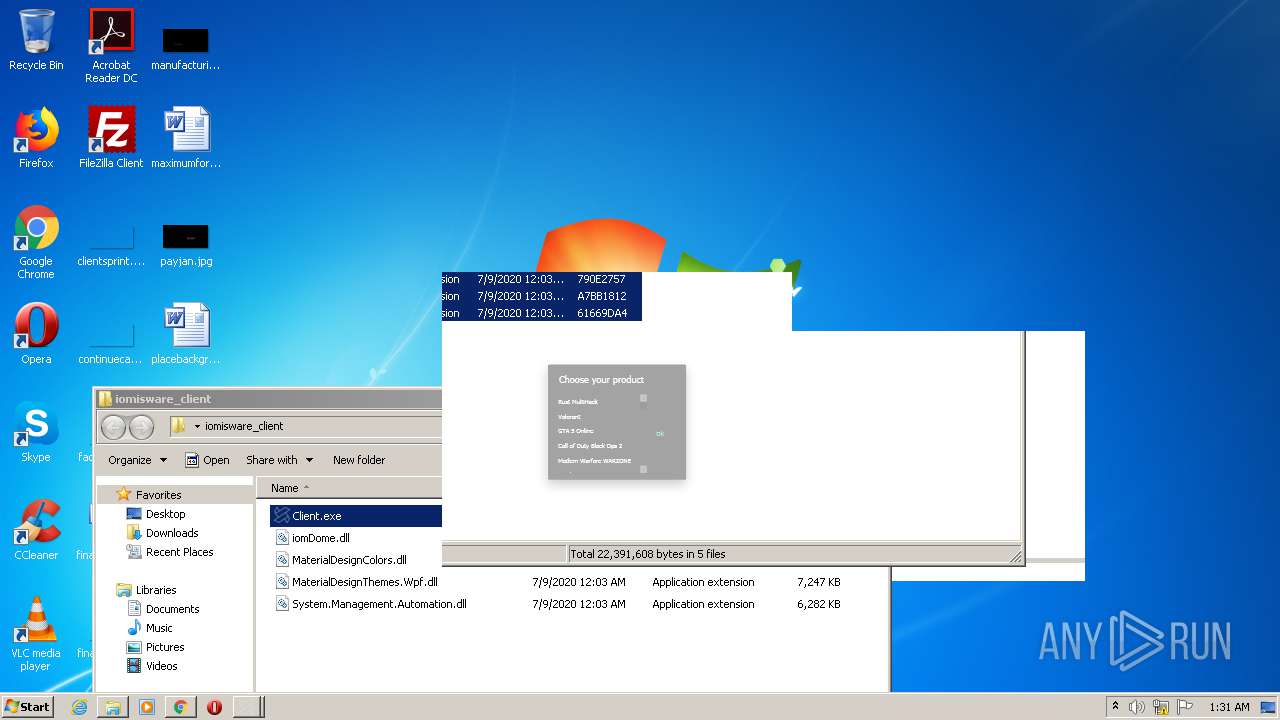The height and width of the screenshot is (720, 1280).
Task: Open Chrome from the taskbar
Action: 181,707
